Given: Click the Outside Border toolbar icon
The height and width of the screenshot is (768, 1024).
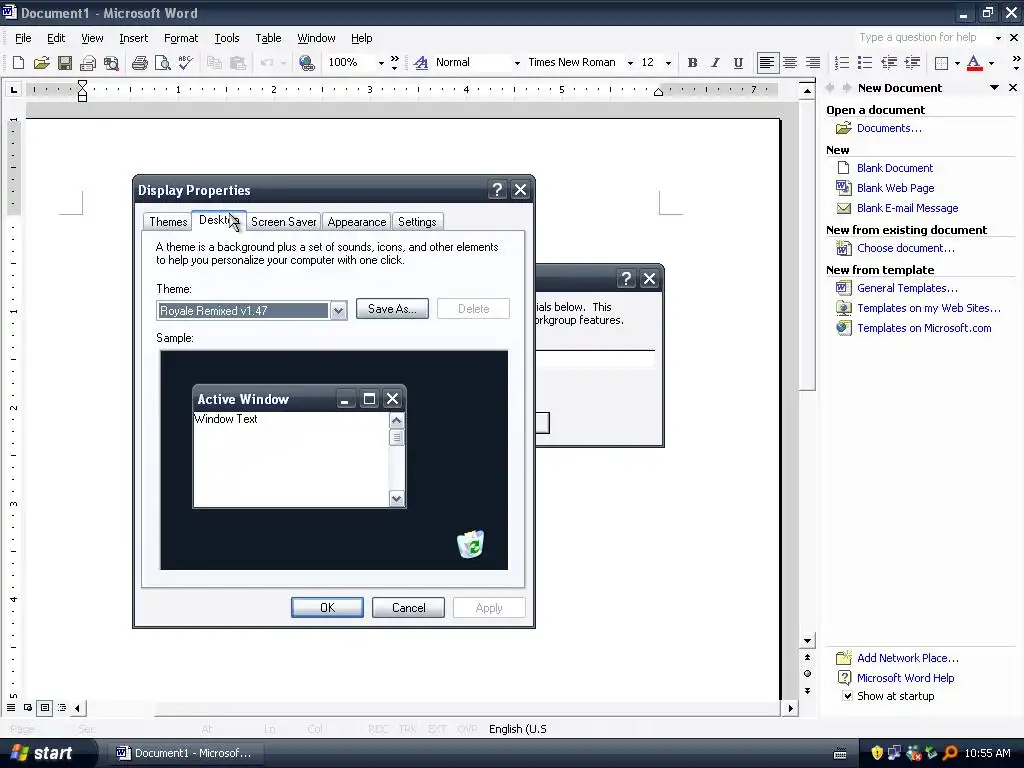Looking at the screenshot, I should click(x=942, y=63).
